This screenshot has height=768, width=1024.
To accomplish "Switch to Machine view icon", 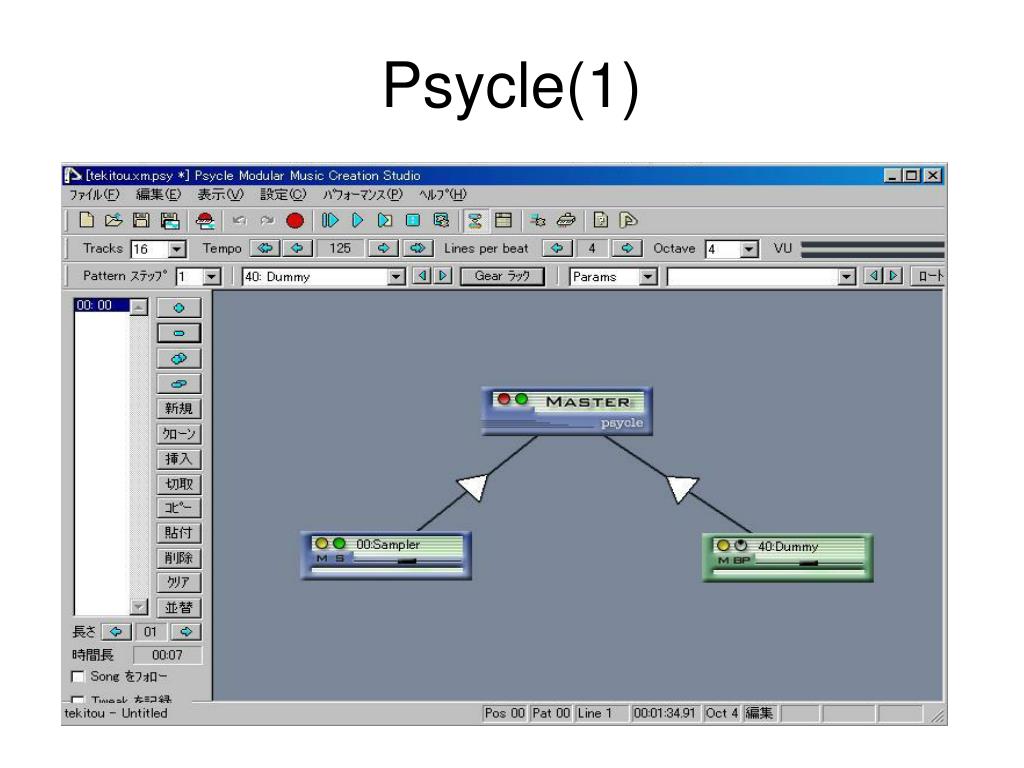I will pyautogui.click(x=475, y=221).
